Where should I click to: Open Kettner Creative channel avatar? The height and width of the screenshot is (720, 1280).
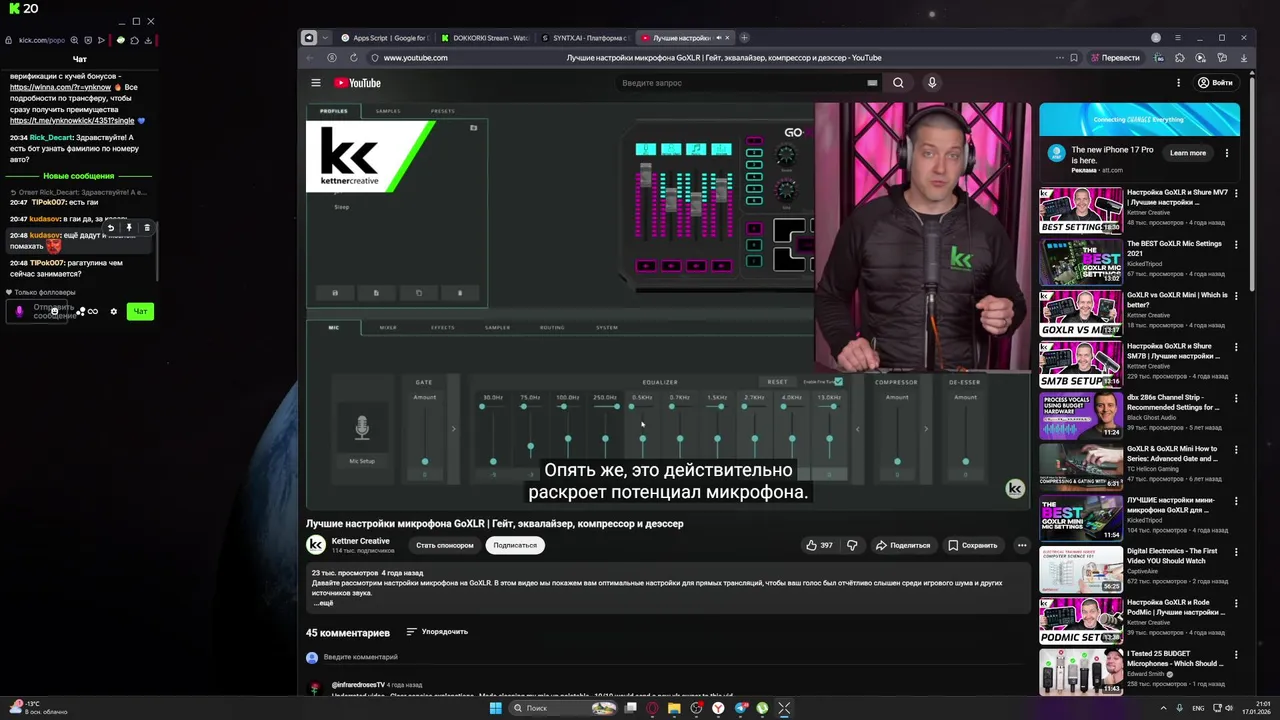[x=316, y=544]
